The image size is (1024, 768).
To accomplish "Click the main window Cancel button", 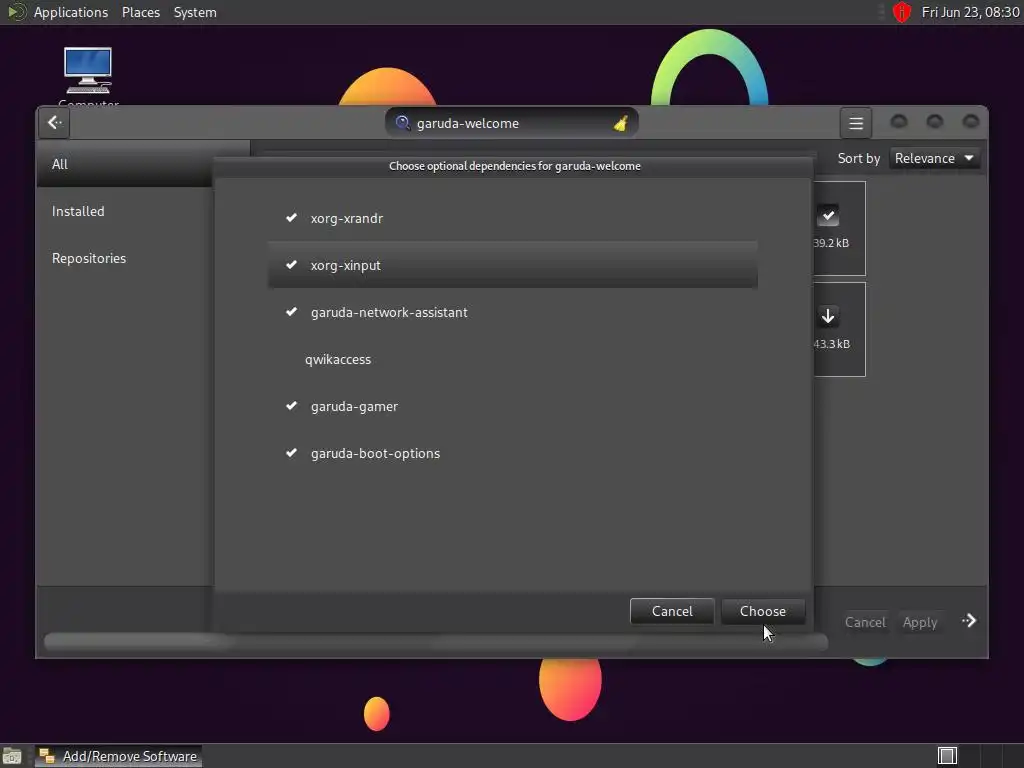I will point(865,622).
